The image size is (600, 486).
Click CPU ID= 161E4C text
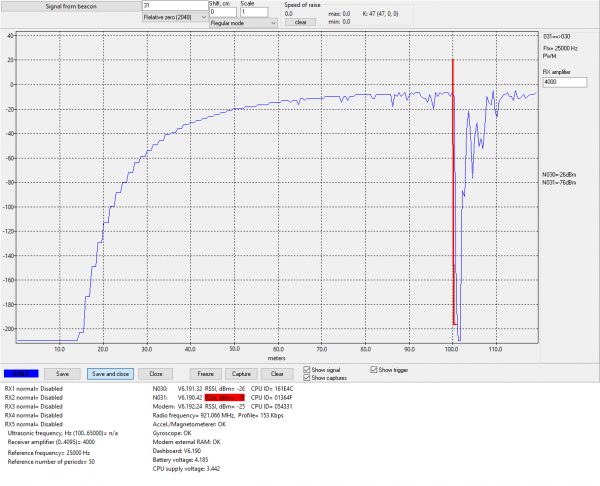tap(272, 389)
